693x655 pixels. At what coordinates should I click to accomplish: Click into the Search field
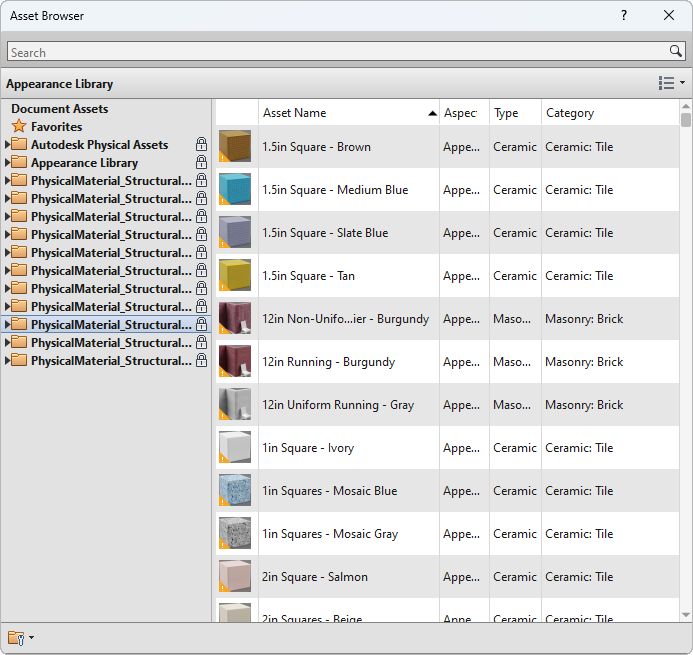[338, 52]
